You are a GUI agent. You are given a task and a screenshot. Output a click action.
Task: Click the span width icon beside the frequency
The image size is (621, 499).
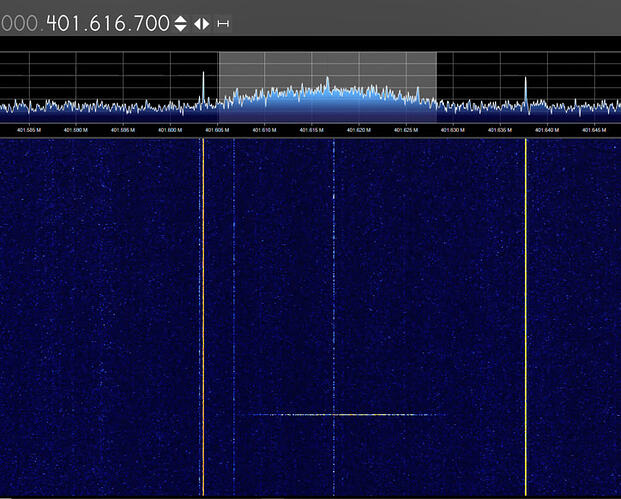tap(223, 24)
